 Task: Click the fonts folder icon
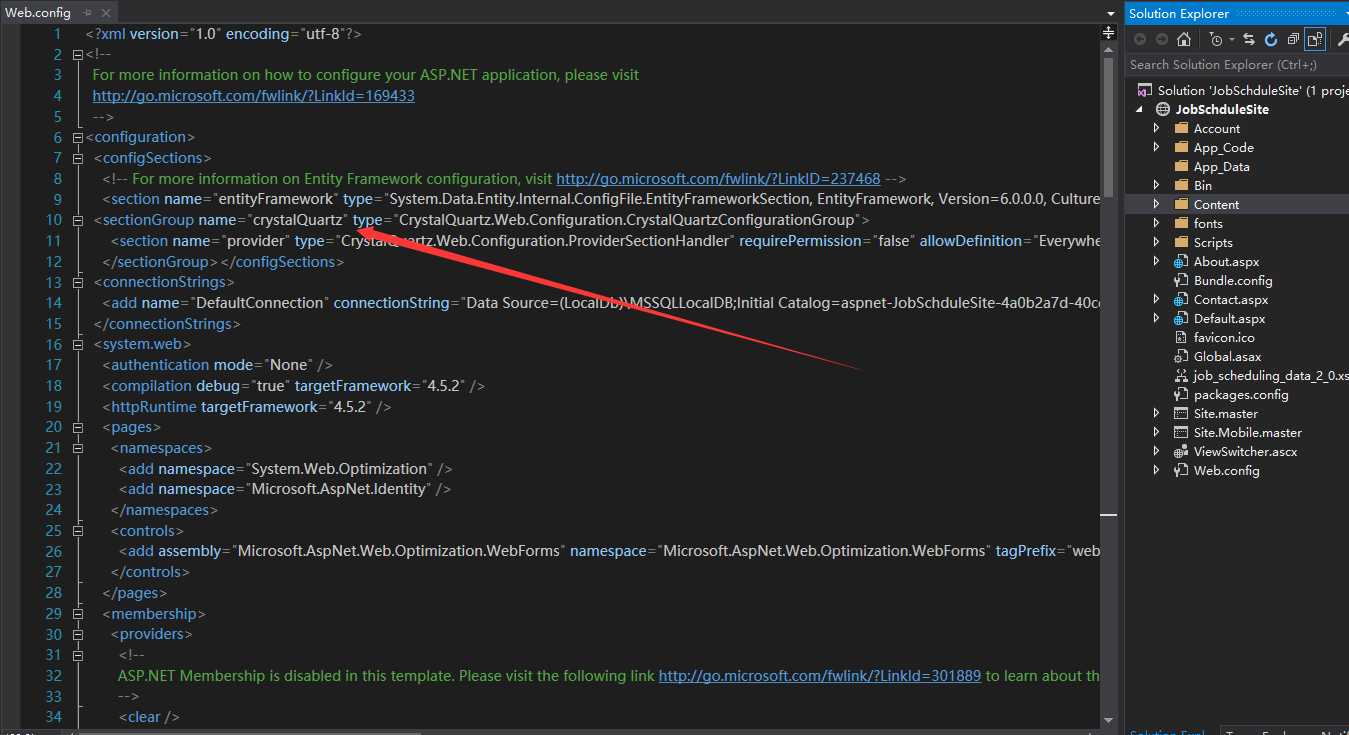click(x=1180, y=223)
